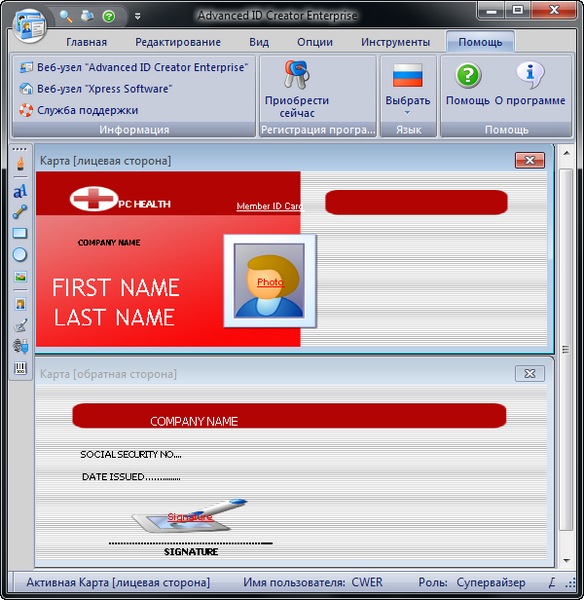Select the Image tool
The width and height of the screenshot is (584, 600).
(x=20, y=276)
